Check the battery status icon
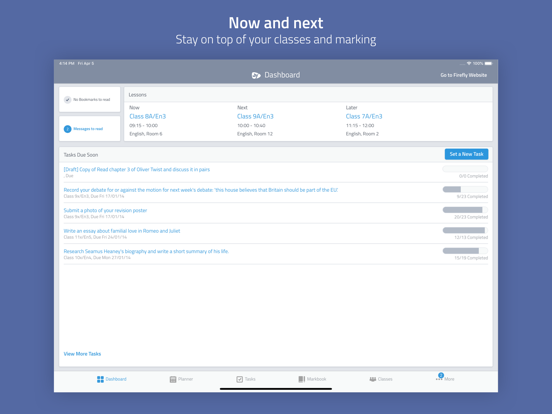 point(488,63)
